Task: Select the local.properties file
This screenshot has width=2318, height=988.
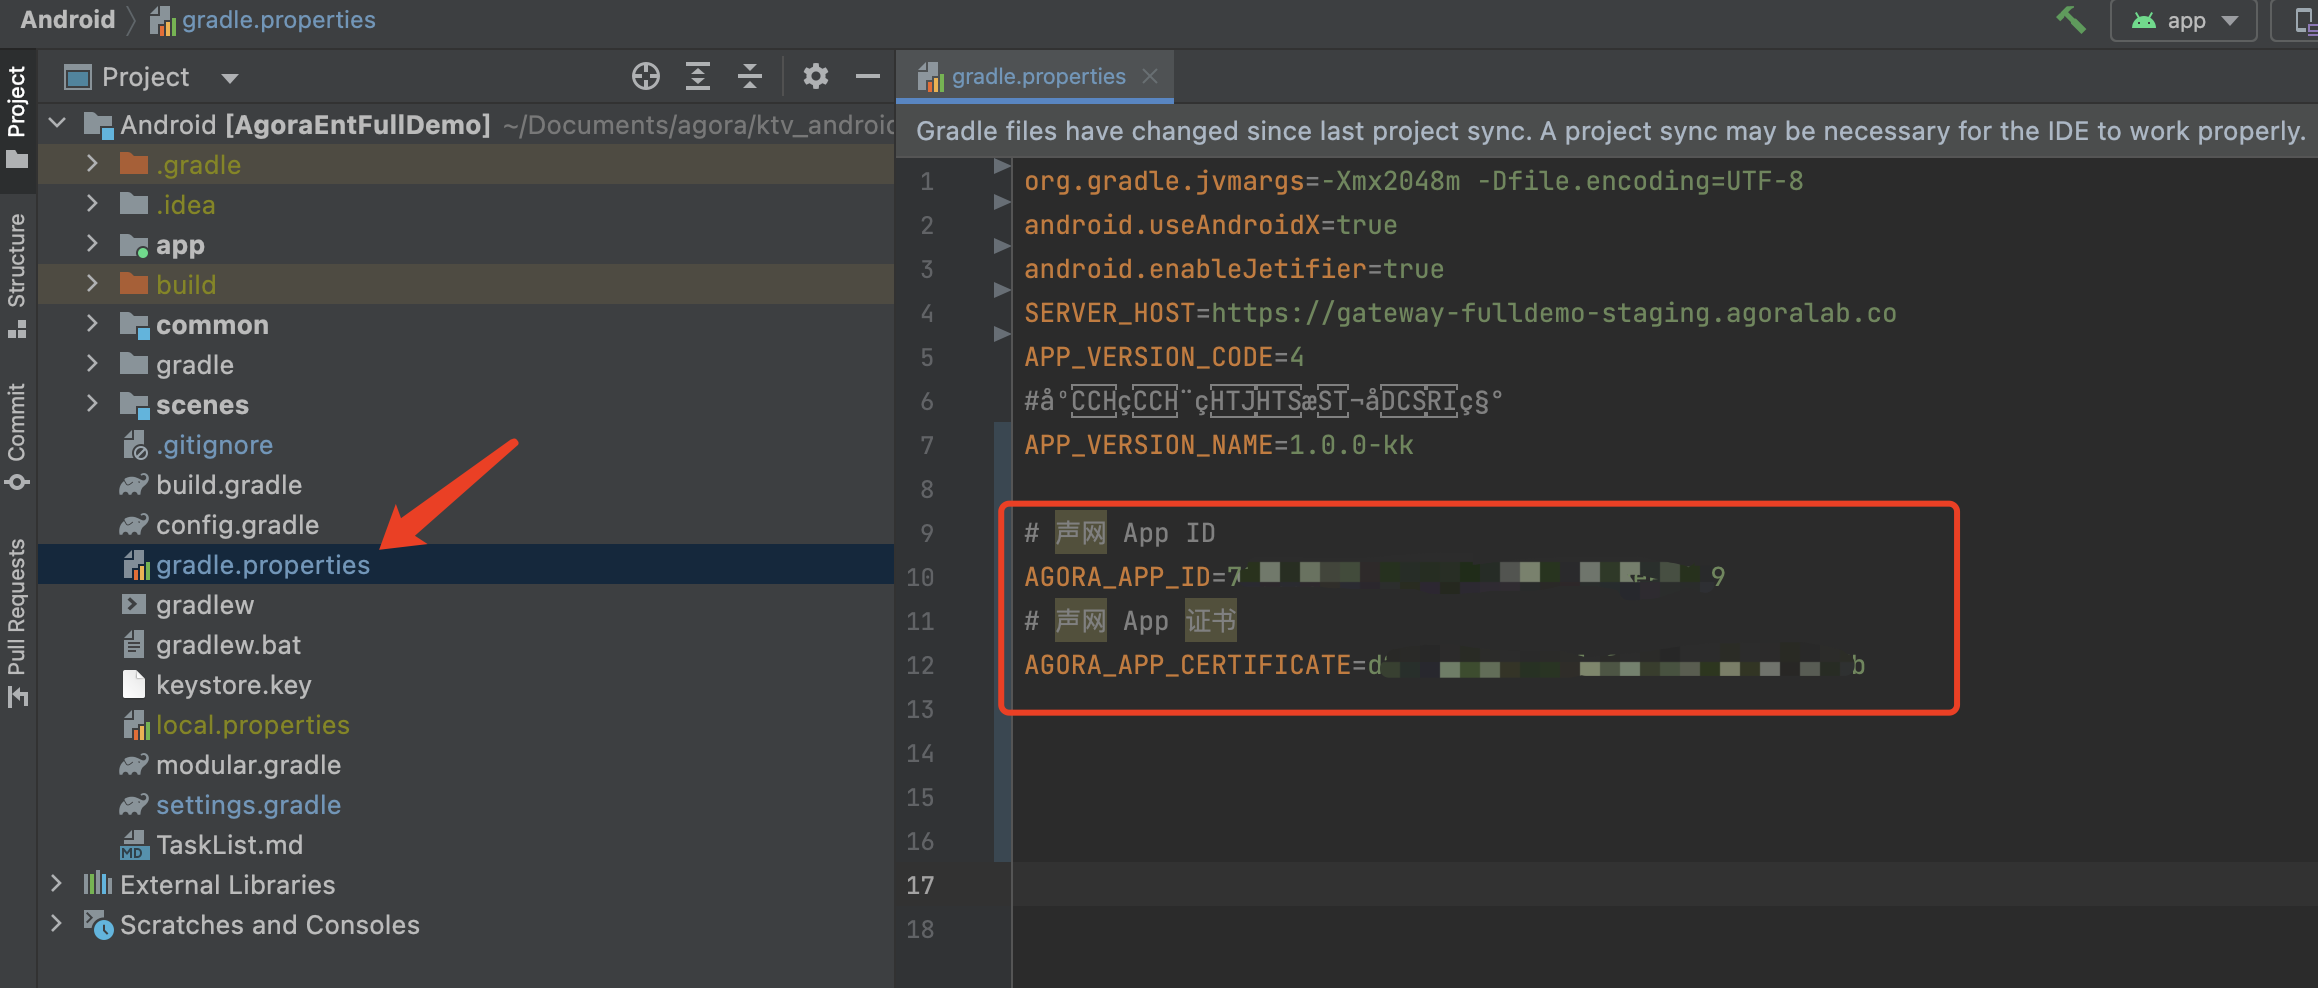Action: pyautogui.click(x=253, y=725)
